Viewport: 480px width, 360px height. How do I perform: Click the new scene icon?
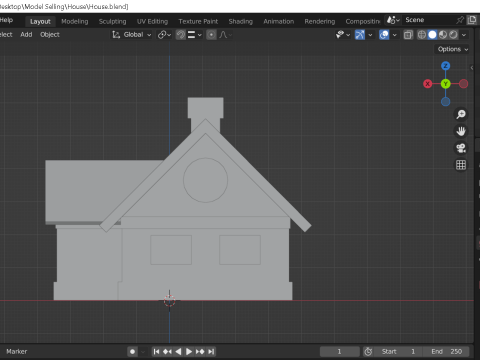[x=472, y=20]
